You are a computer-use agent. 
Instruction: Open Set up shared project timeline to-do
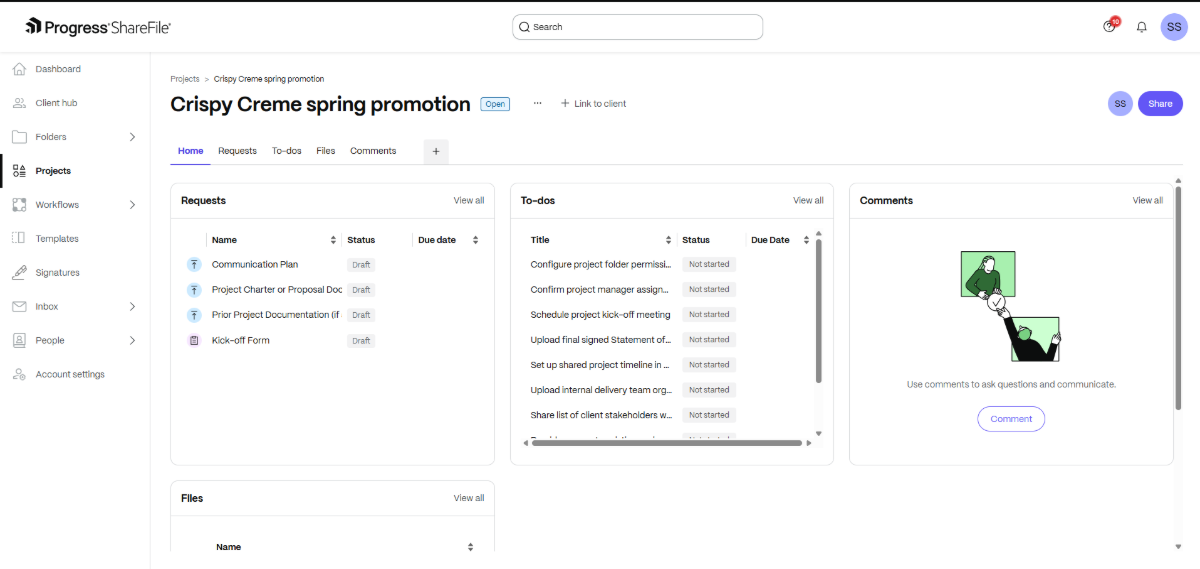tap(600, 365)
